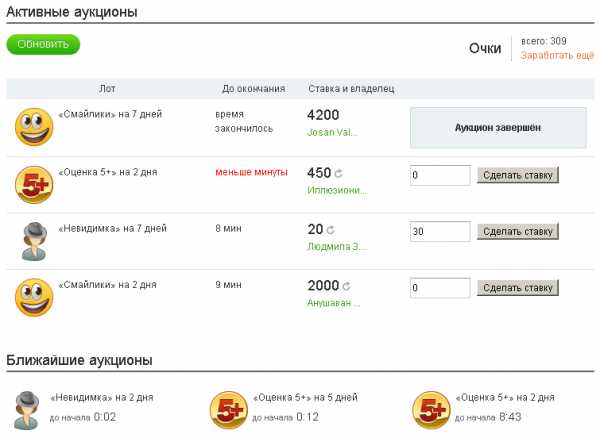The width and height of the screenshot is (600, 438).
Task: Open bidder «Людмила З...» profile link
Action: tap(334, 246)
